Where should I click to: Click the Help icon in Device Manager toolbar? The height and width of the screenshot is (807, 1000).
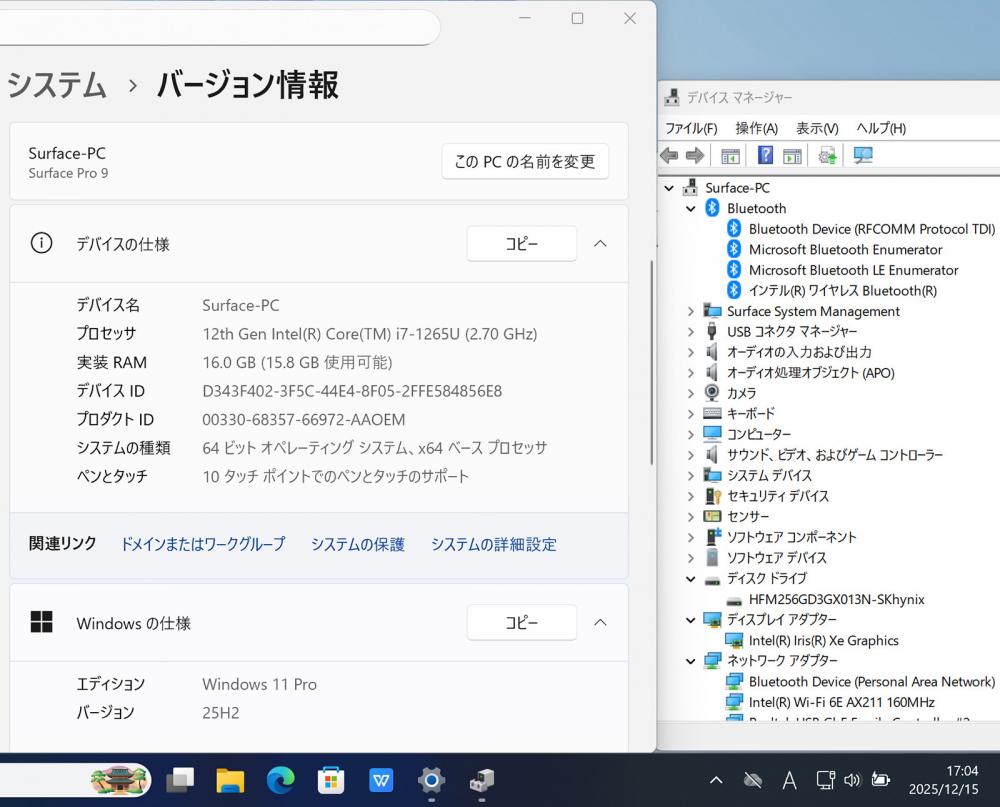pos(765,155)
